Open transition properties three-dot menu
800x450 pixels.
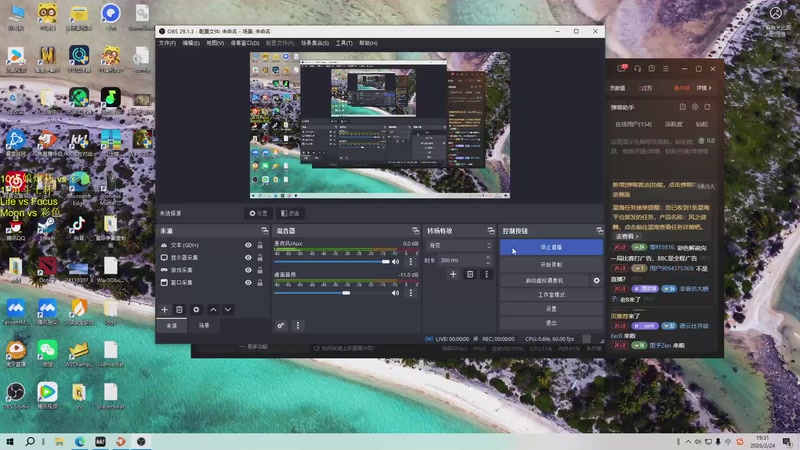pyautogui.click(x=486, y=274)
